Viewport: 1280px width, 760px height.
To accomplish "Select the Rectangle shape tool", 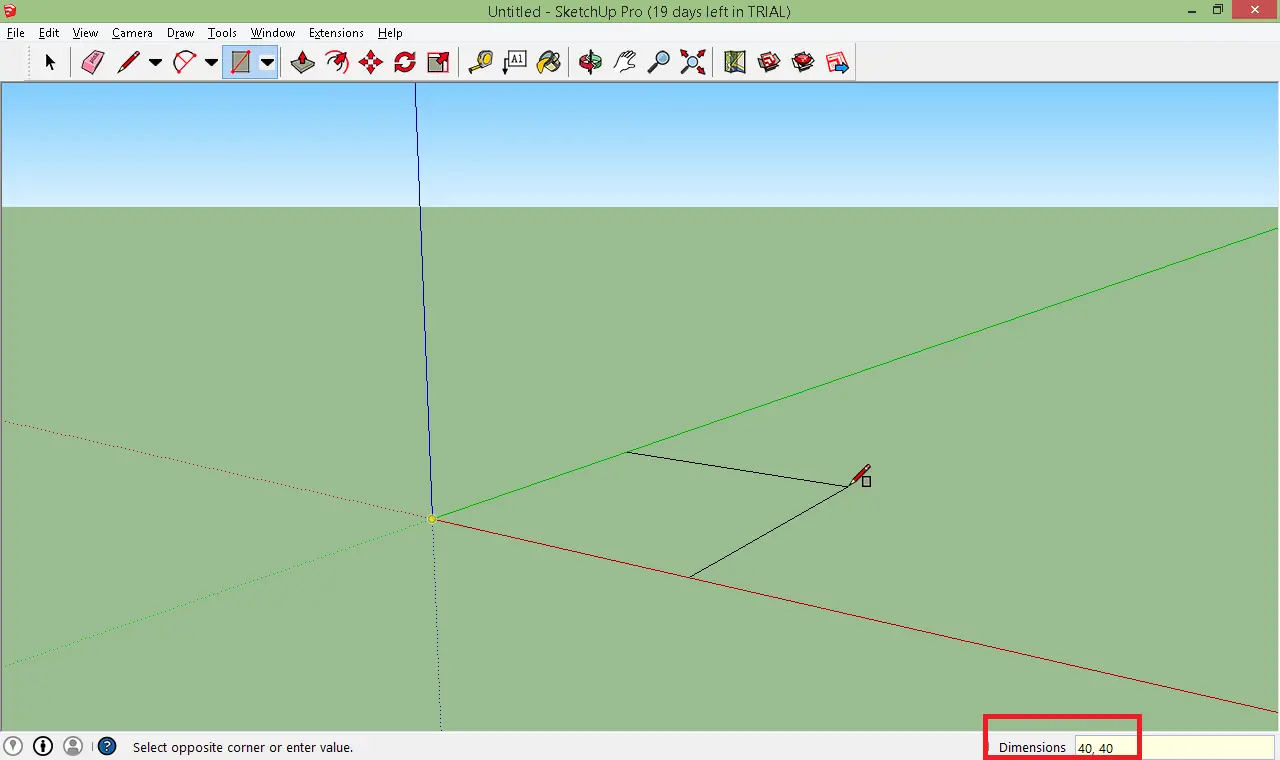I will pos(240,62).
